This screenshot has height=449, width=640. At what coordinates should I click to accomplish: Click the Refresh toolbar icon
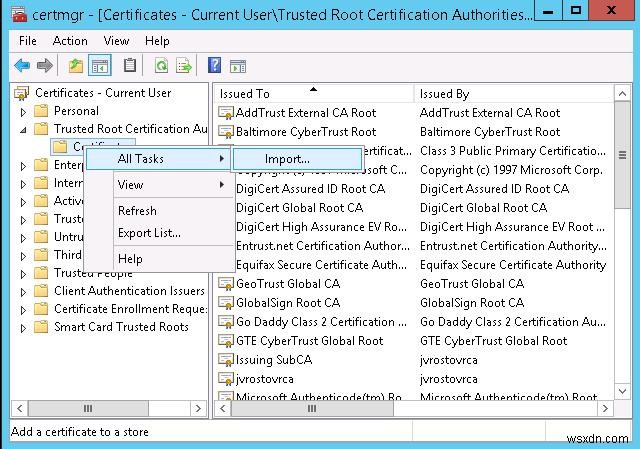click(161, 65)
